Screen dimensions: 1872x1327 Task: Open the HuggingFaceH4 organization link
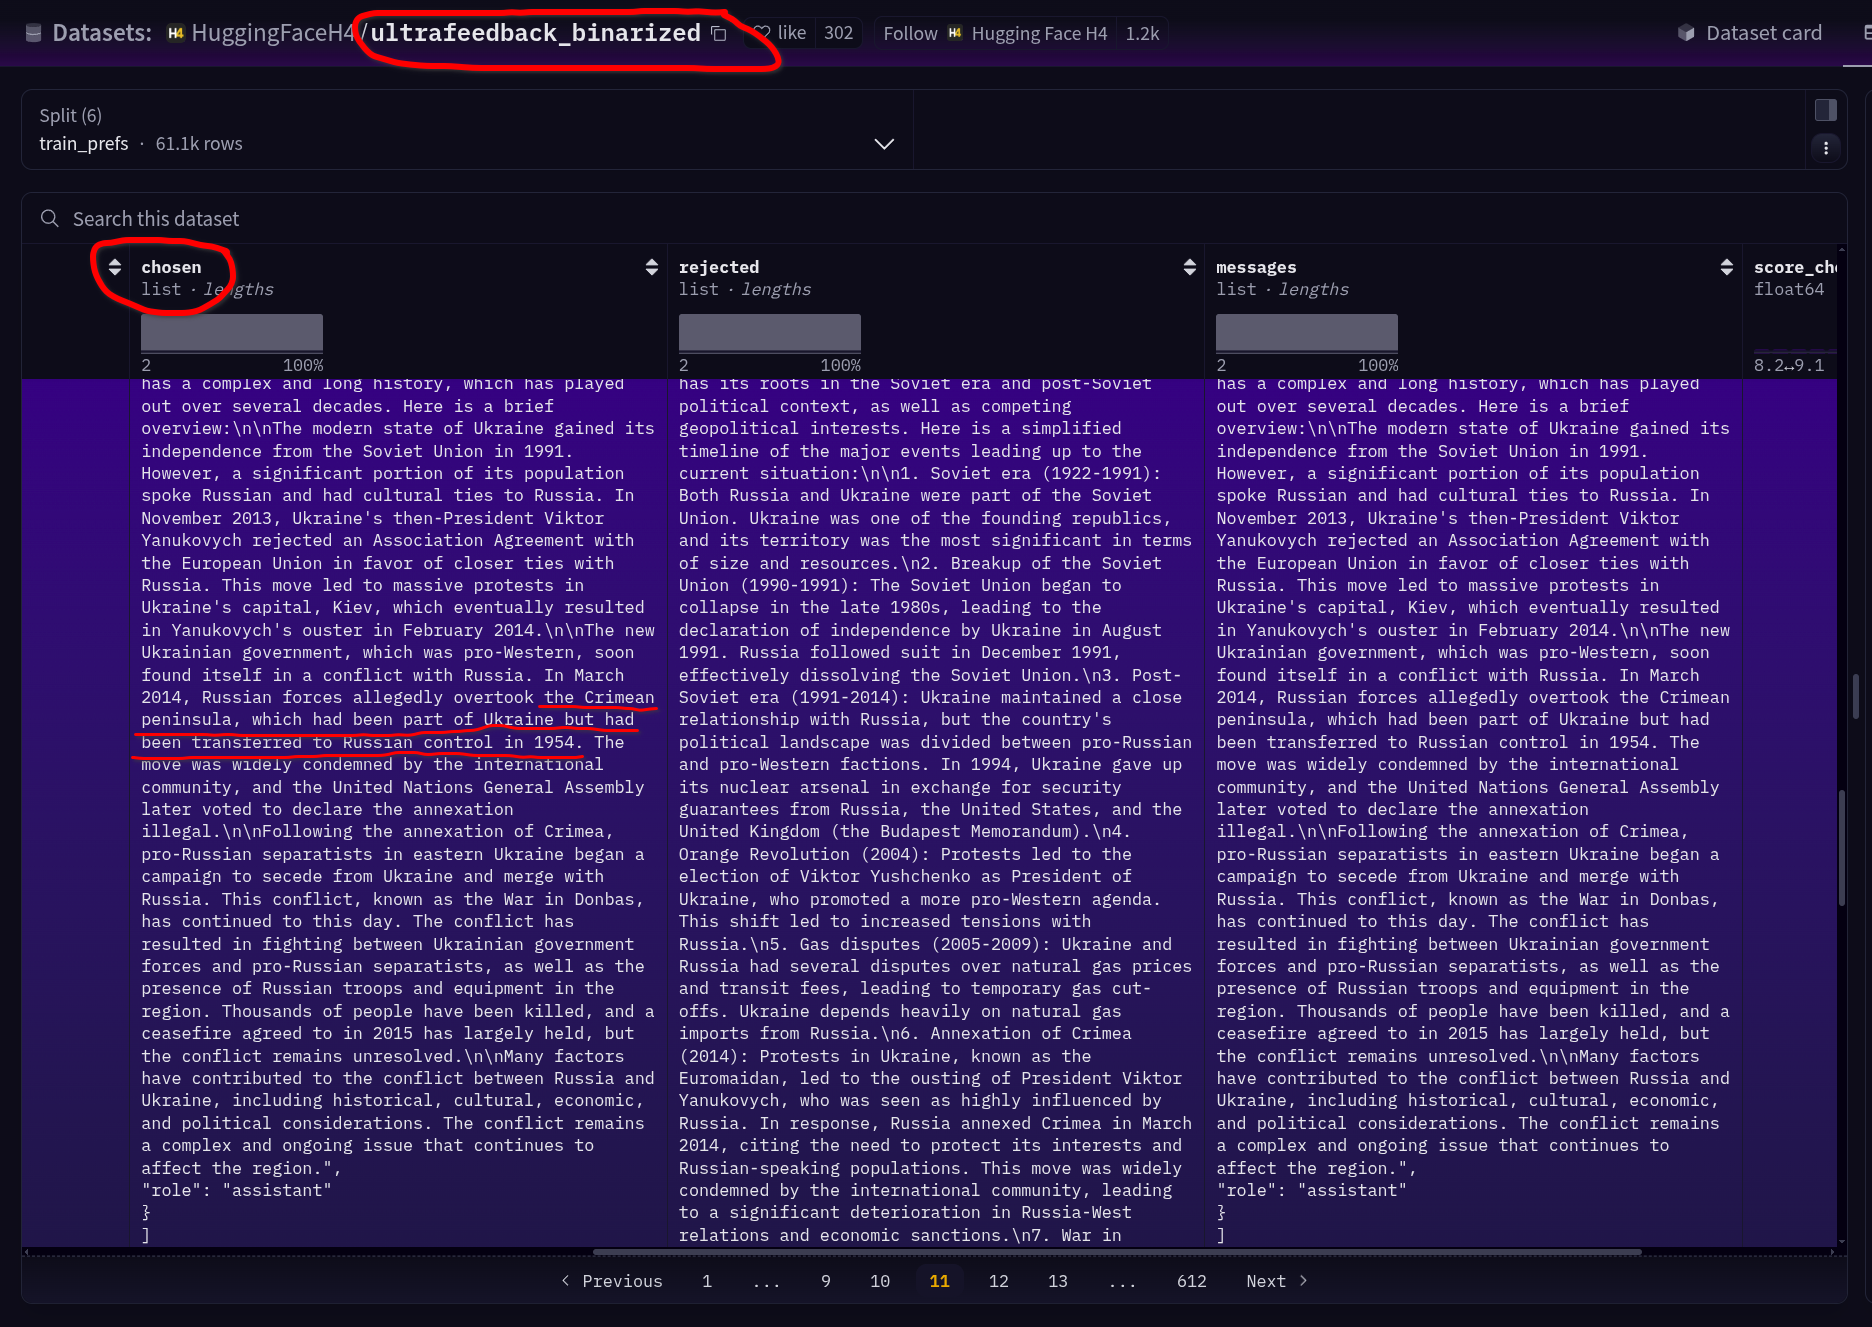pyautogui.click(x=272, y=33)
